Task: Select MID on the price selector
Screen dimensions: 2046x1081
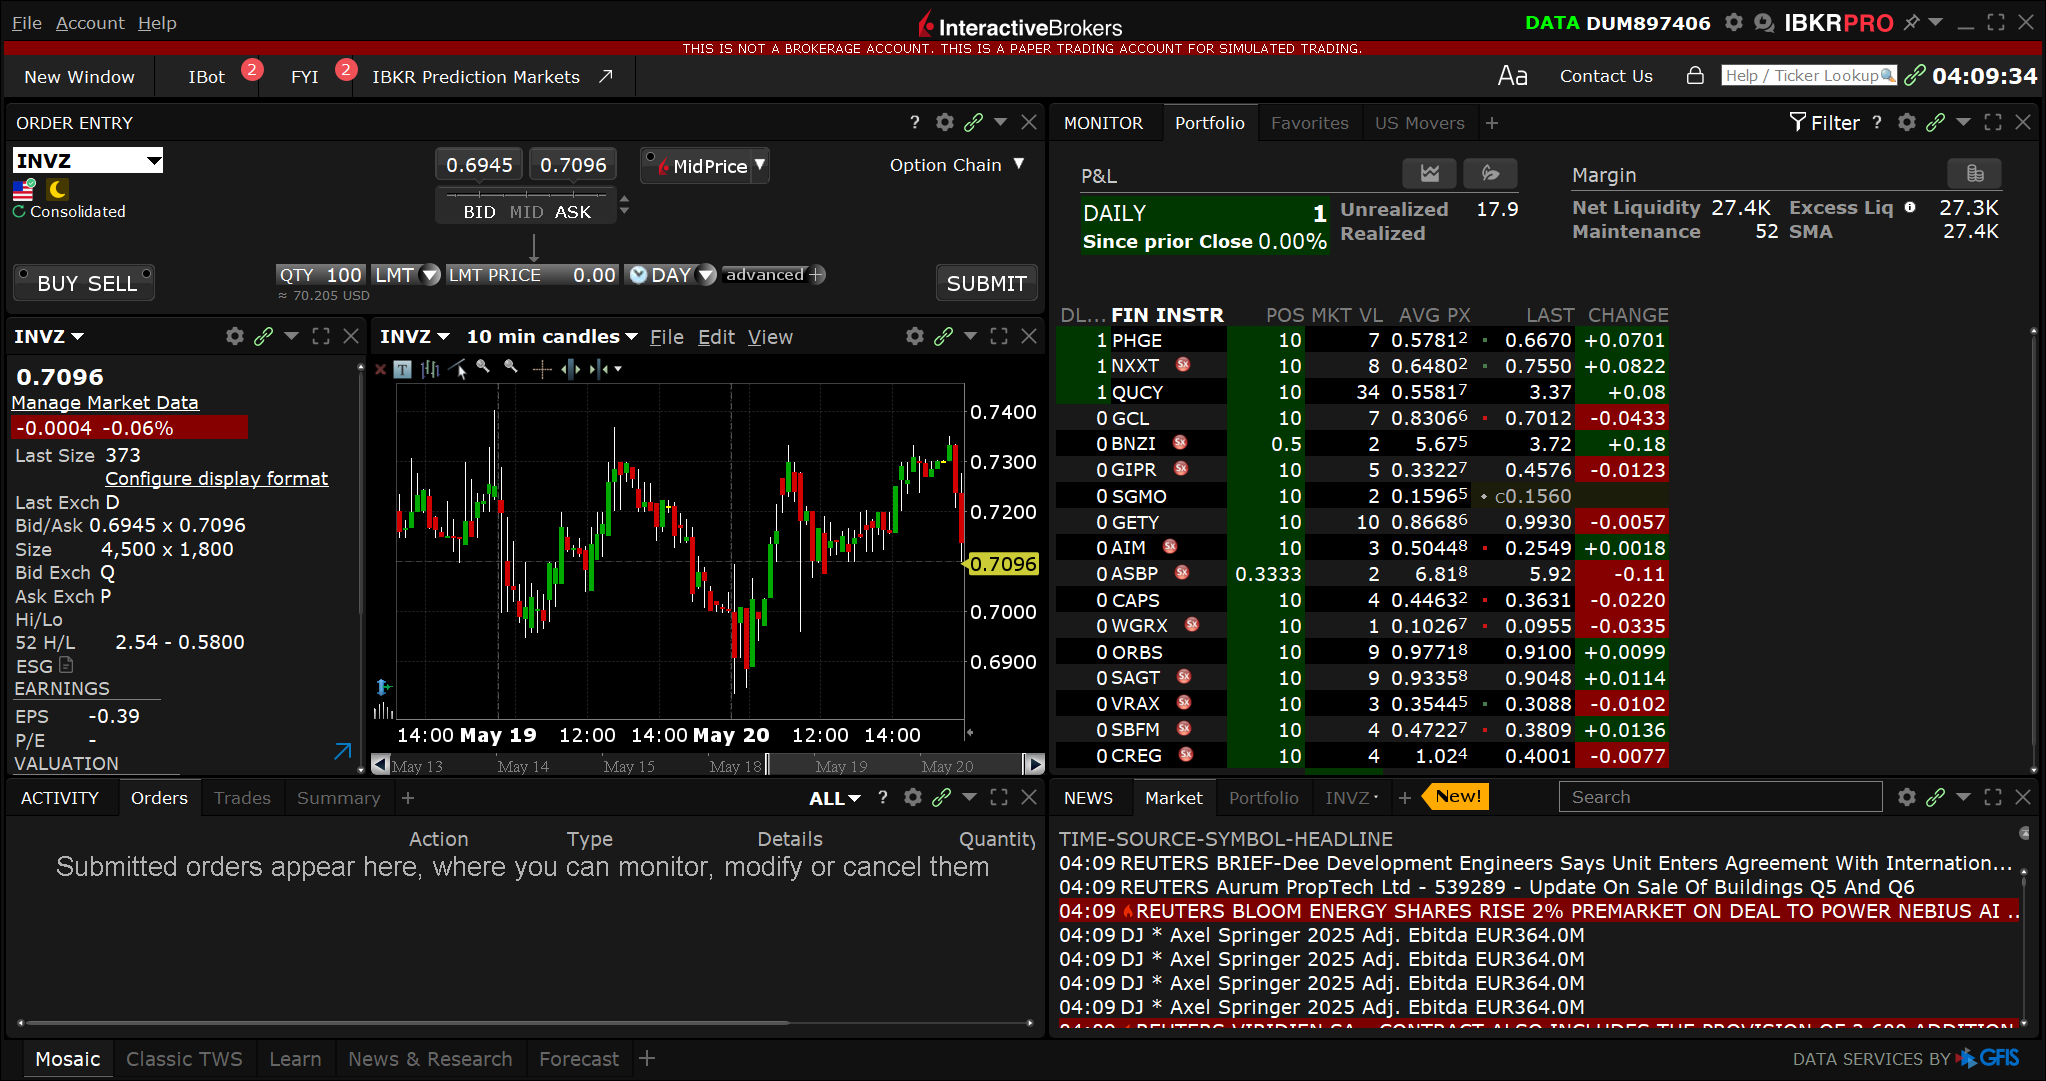Action: point(526,212)
